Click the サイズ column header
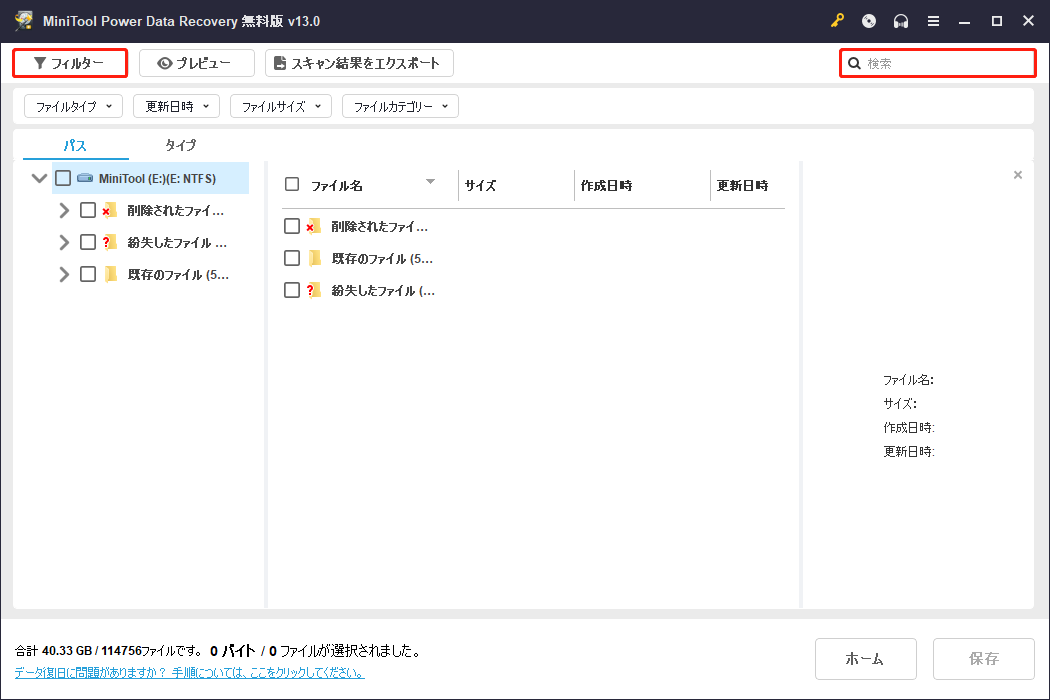The image size is (1050, 700). 480,186
